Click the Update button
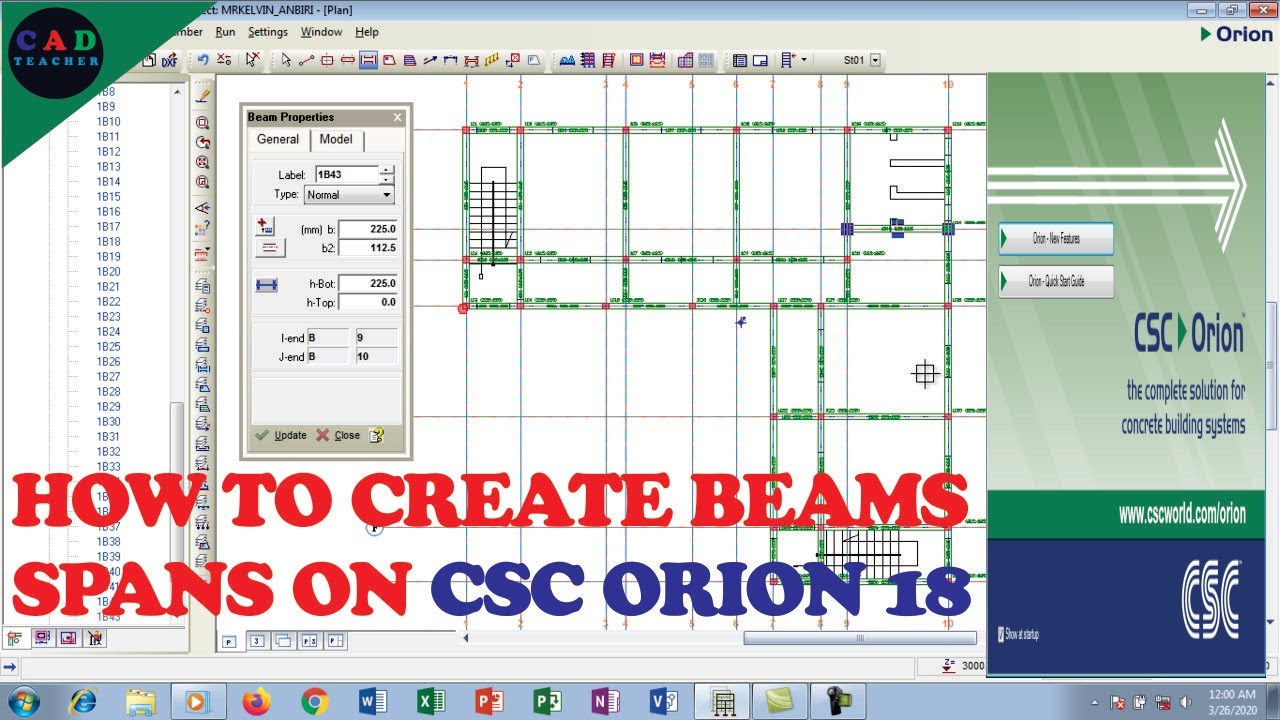 281,435
